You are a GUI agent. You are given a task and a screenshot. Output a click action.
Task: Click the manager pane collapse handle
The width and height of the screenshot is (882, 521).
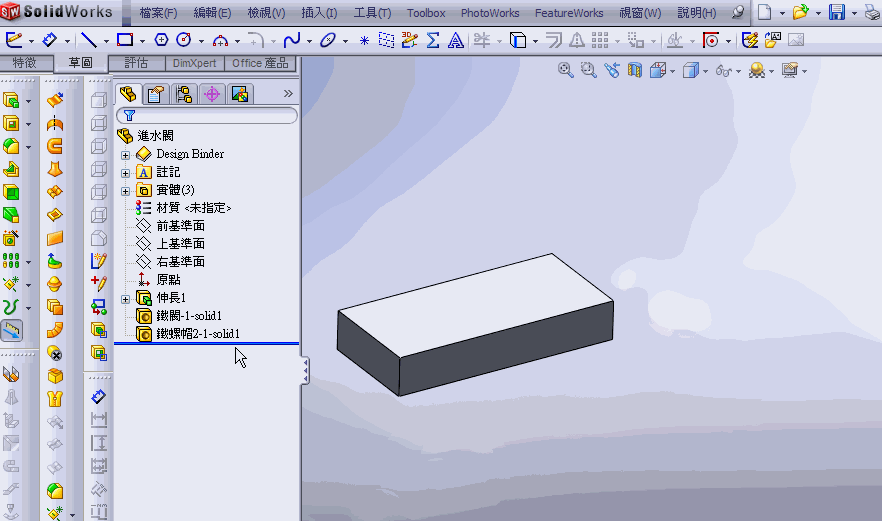305,371
